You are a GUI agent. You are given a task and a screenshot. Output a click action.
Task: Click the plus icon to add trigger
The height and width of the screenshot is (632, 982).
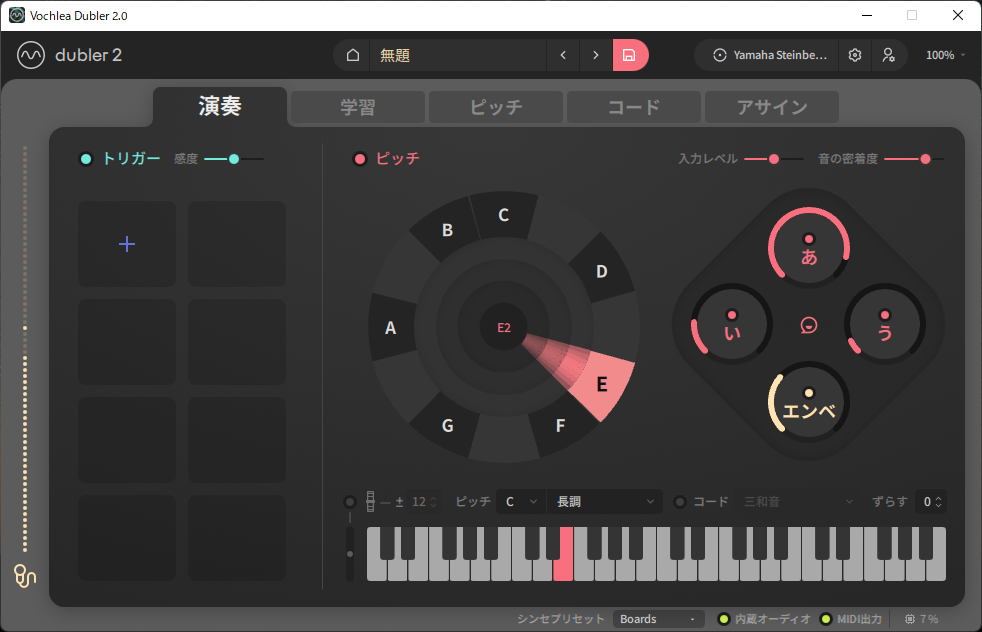(127, 244)
